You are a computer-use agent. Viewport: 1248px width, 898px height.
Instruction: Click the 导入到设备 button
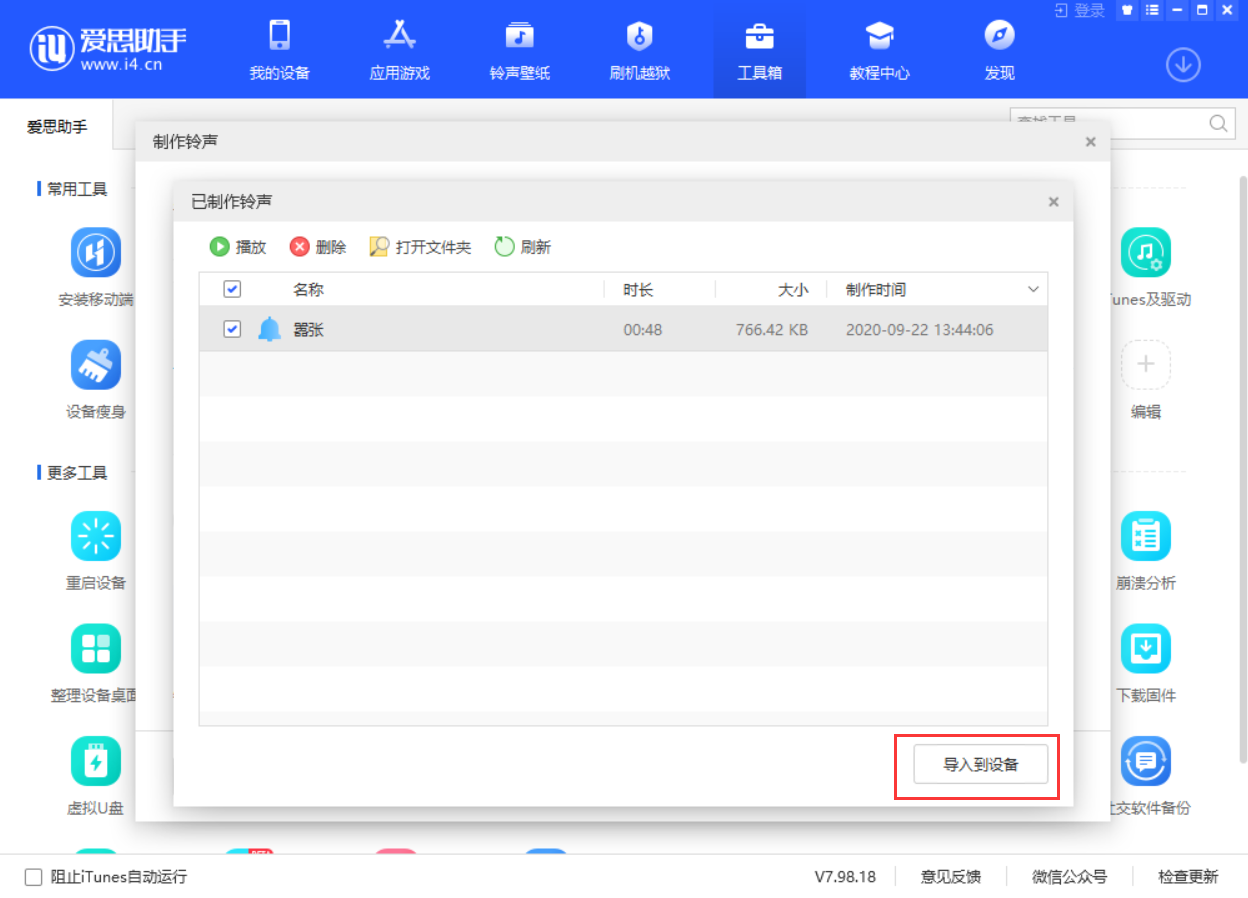click(980, 765)
